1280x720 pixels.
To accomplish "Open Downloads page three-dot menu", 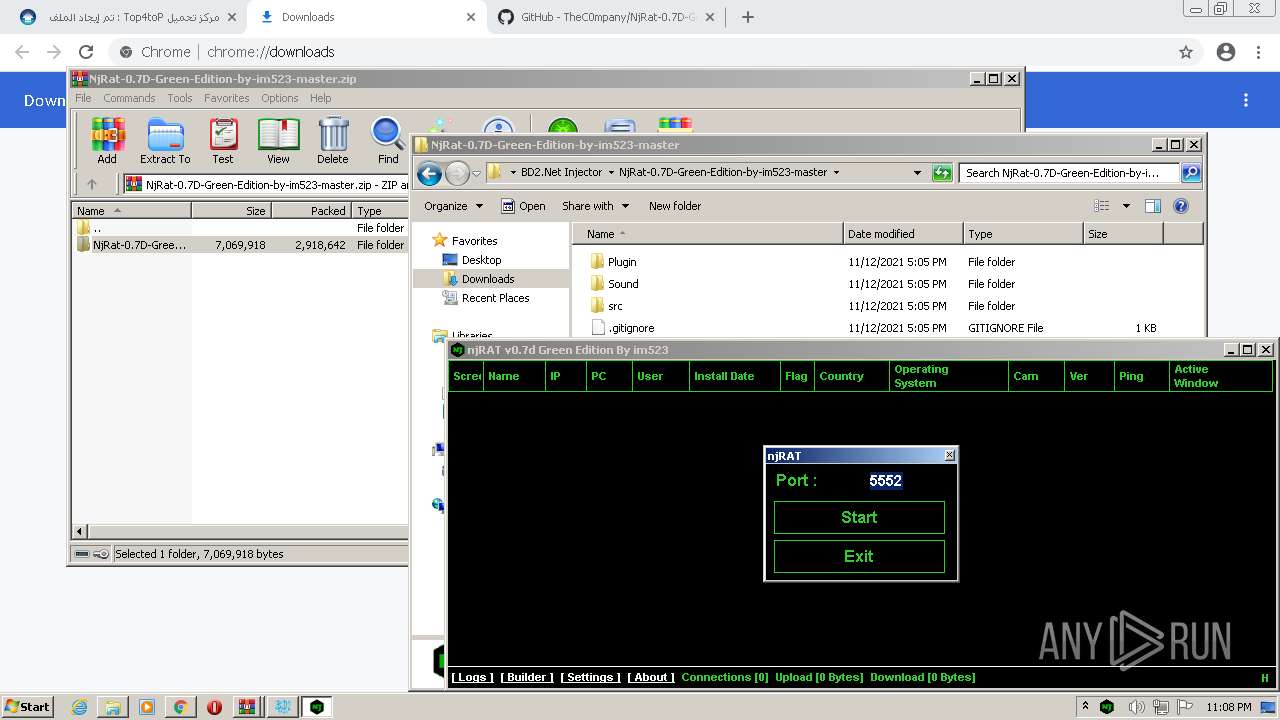I will pyautogui.click(x=1246, y=100).
